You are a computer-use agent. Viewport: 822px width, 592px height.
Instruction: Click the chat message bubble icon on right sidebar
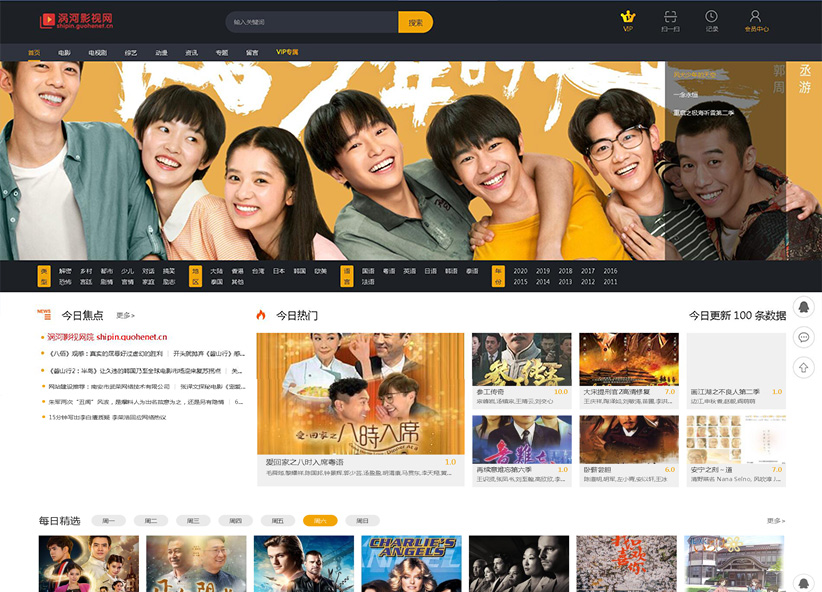[802, 337]
